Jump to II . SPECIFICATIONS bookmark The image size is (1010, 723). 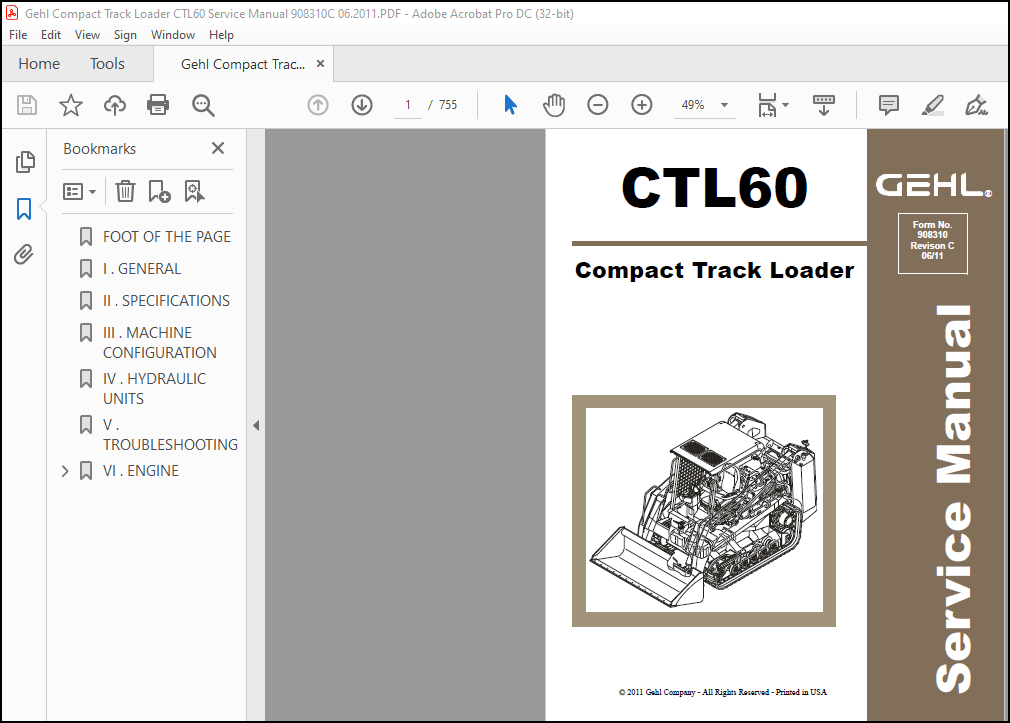tap(166, 301)
